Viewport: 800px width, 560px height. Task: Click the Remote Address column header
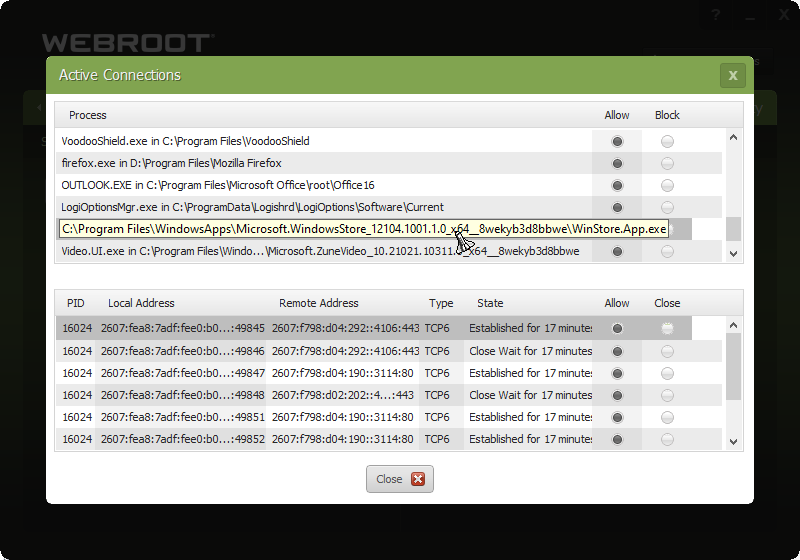click(319, 303)
